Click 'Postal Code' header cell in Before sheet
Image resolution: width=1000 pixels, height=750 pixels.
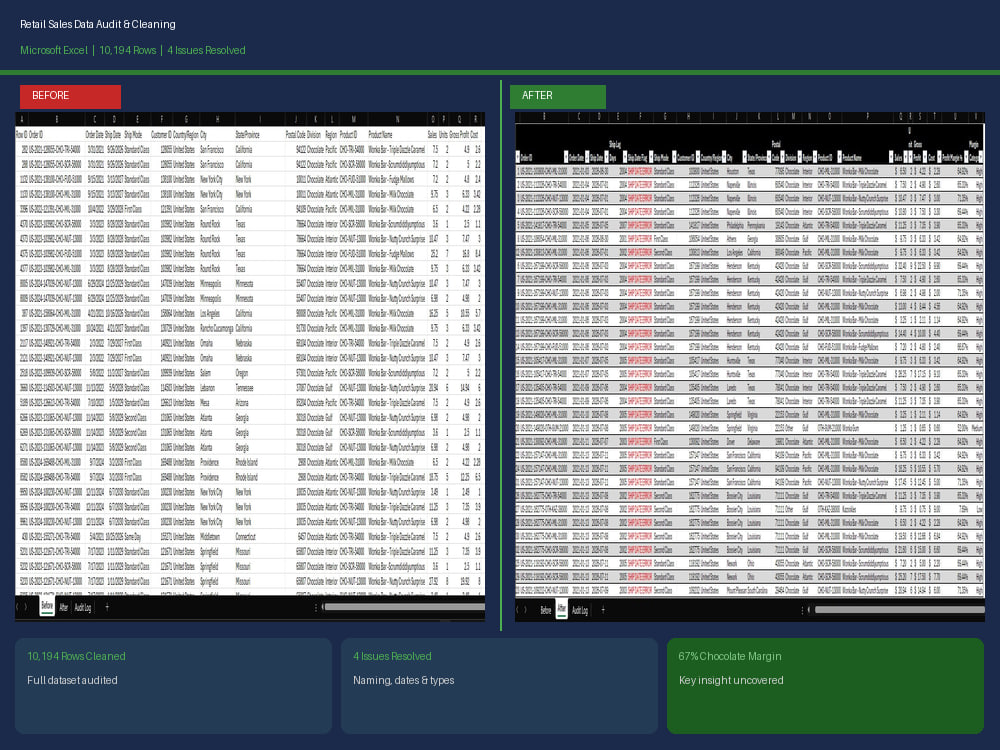pyautogui.click(x=295, y=135)
